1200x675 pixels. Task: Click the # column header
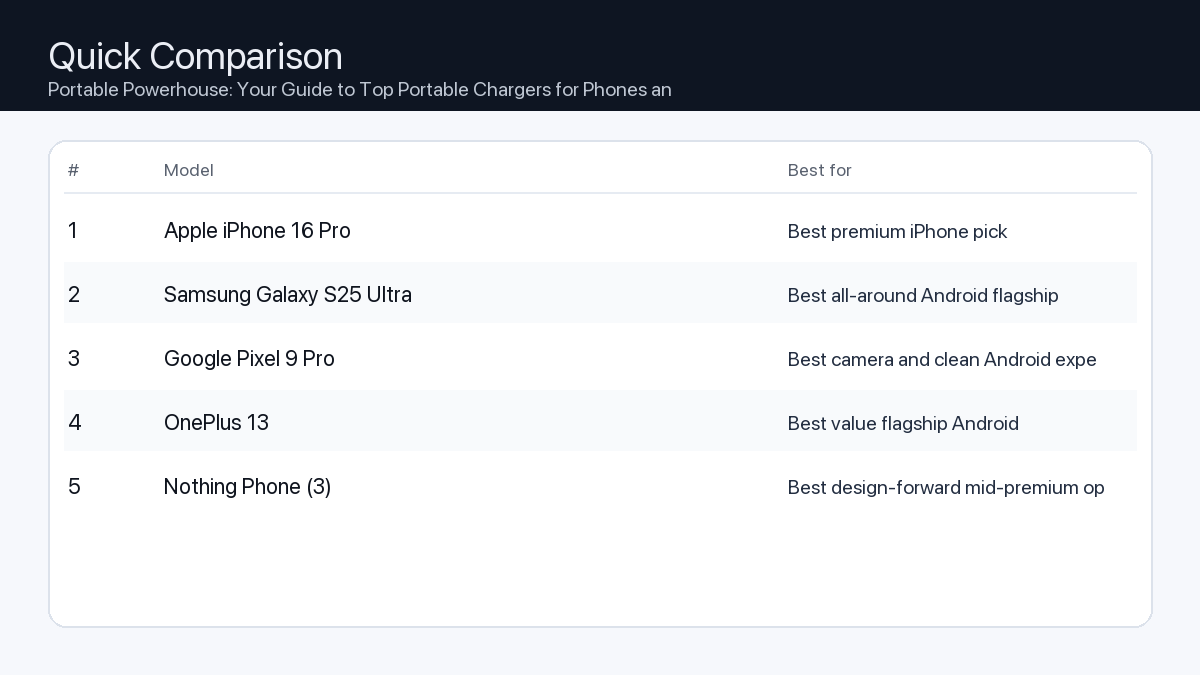point(73,170)
